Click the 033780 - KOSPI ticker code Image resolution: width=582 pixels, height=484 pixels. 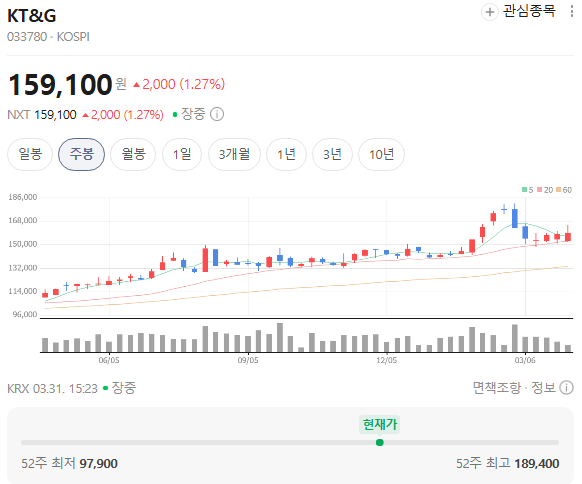coord(48,37)
